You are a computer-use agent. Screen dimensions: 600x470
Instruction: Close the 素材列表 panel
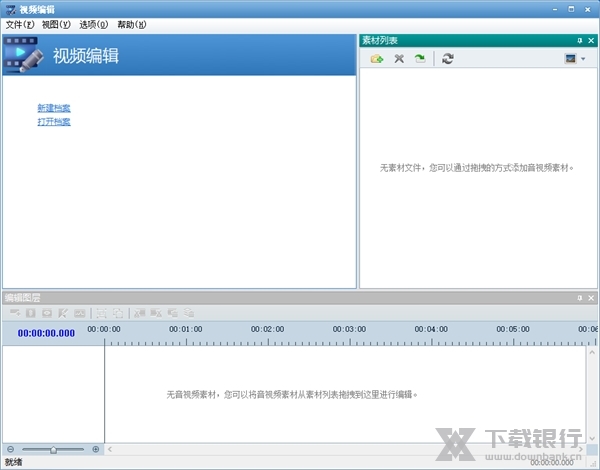pos(591,40)
